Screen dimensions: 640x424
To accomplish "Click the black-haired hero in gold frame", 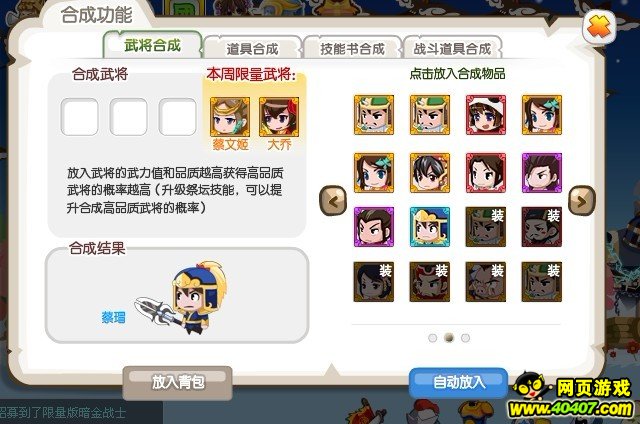I will click(x=430, y=173).
